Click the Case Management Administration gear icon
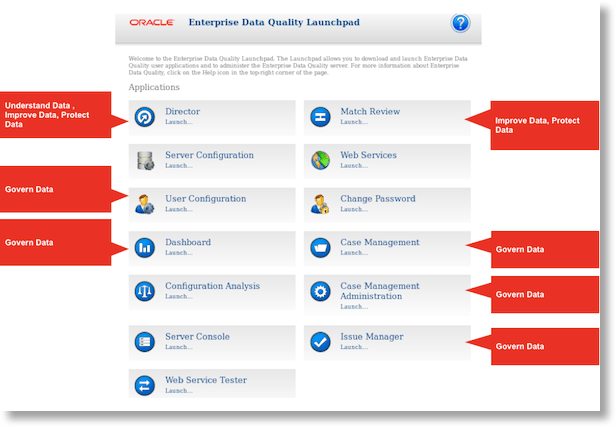The width and height of the screenshot is (616, 427). point(320,291)
